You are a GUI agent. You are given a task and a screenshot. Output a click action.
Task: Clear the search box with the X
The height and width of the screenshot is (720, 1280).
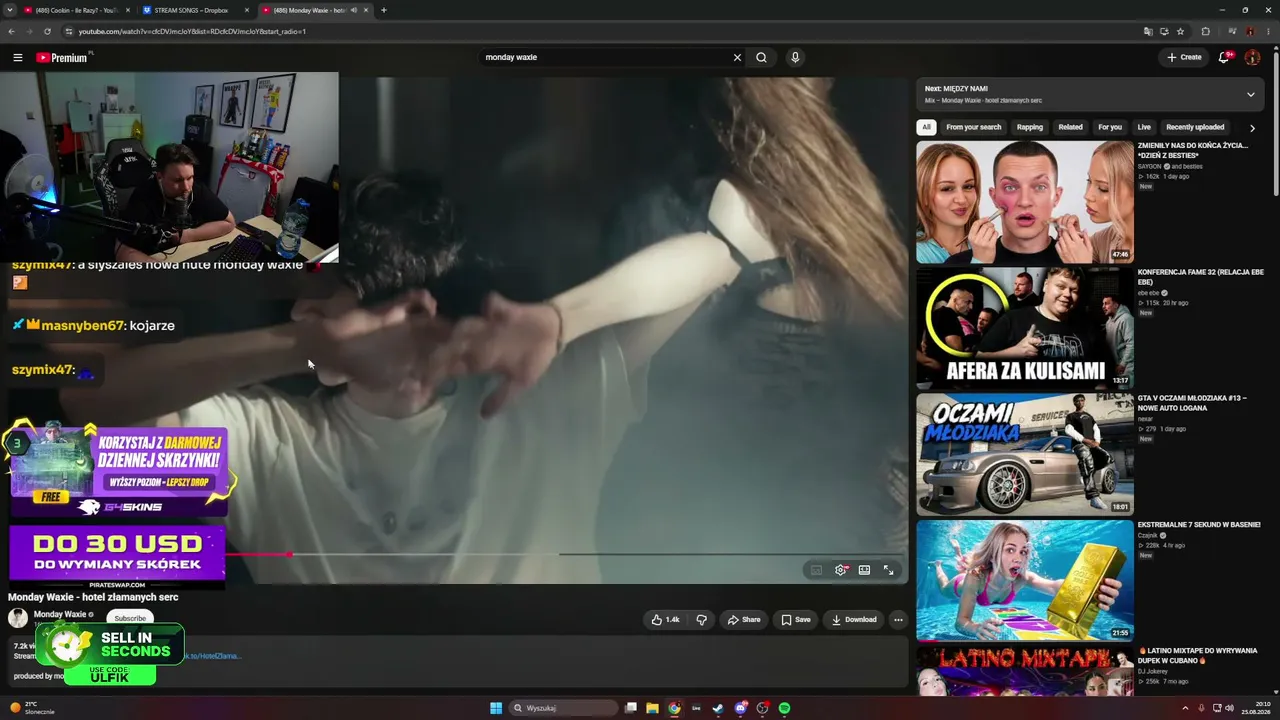(738, 57)
